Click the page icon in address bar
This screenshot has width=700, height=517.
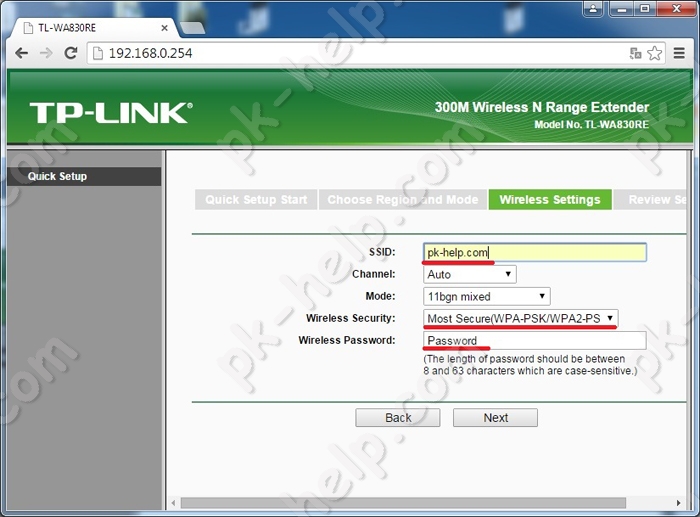(x=97, y=54)
